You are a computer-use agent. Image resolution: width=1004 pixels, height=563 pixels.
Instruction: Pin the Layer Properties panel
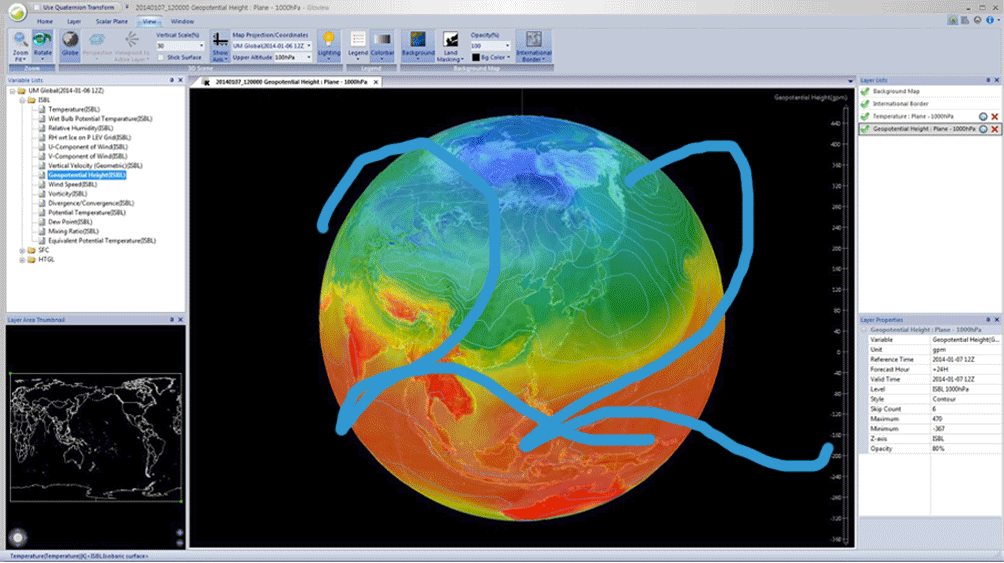[988, 320]
